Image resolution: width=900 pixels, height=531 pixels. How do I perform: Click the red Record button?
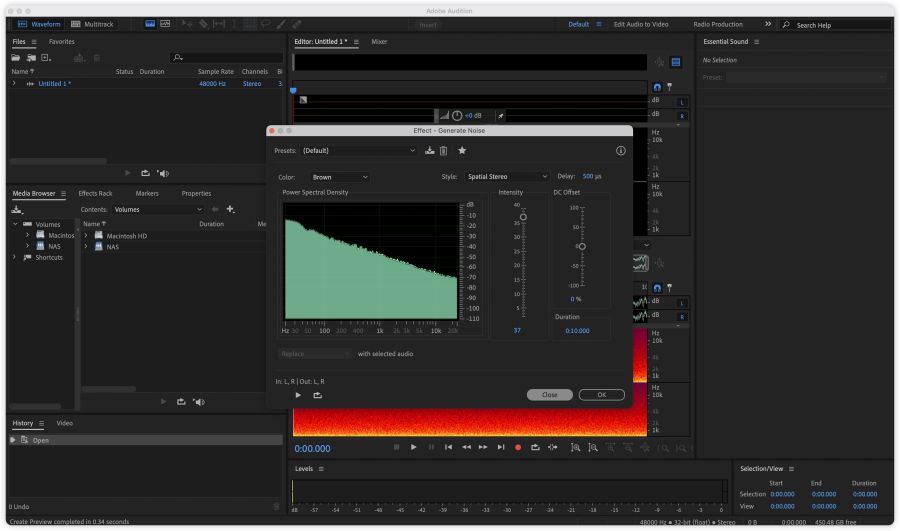[518, 447]
